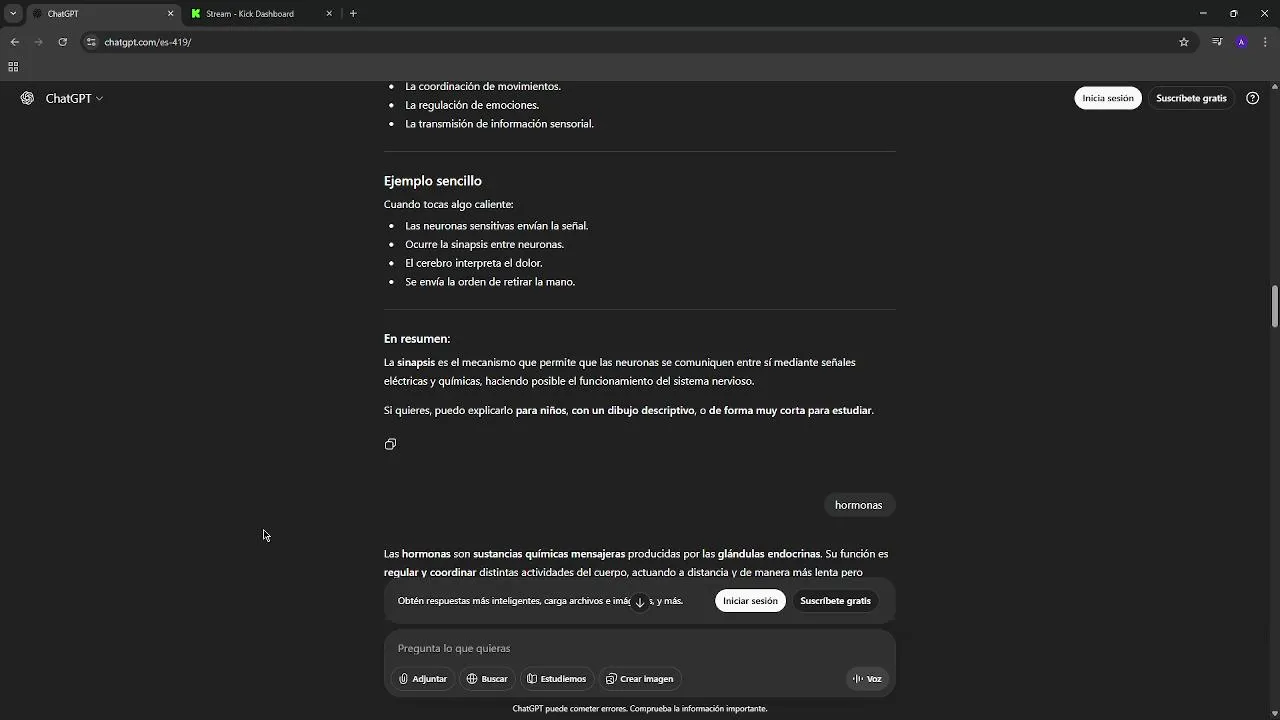Image resolution: width=1280 pixels, height=720 pixels.
Task: Click bullet La transmisión de información sensorial
Action: 499,124
